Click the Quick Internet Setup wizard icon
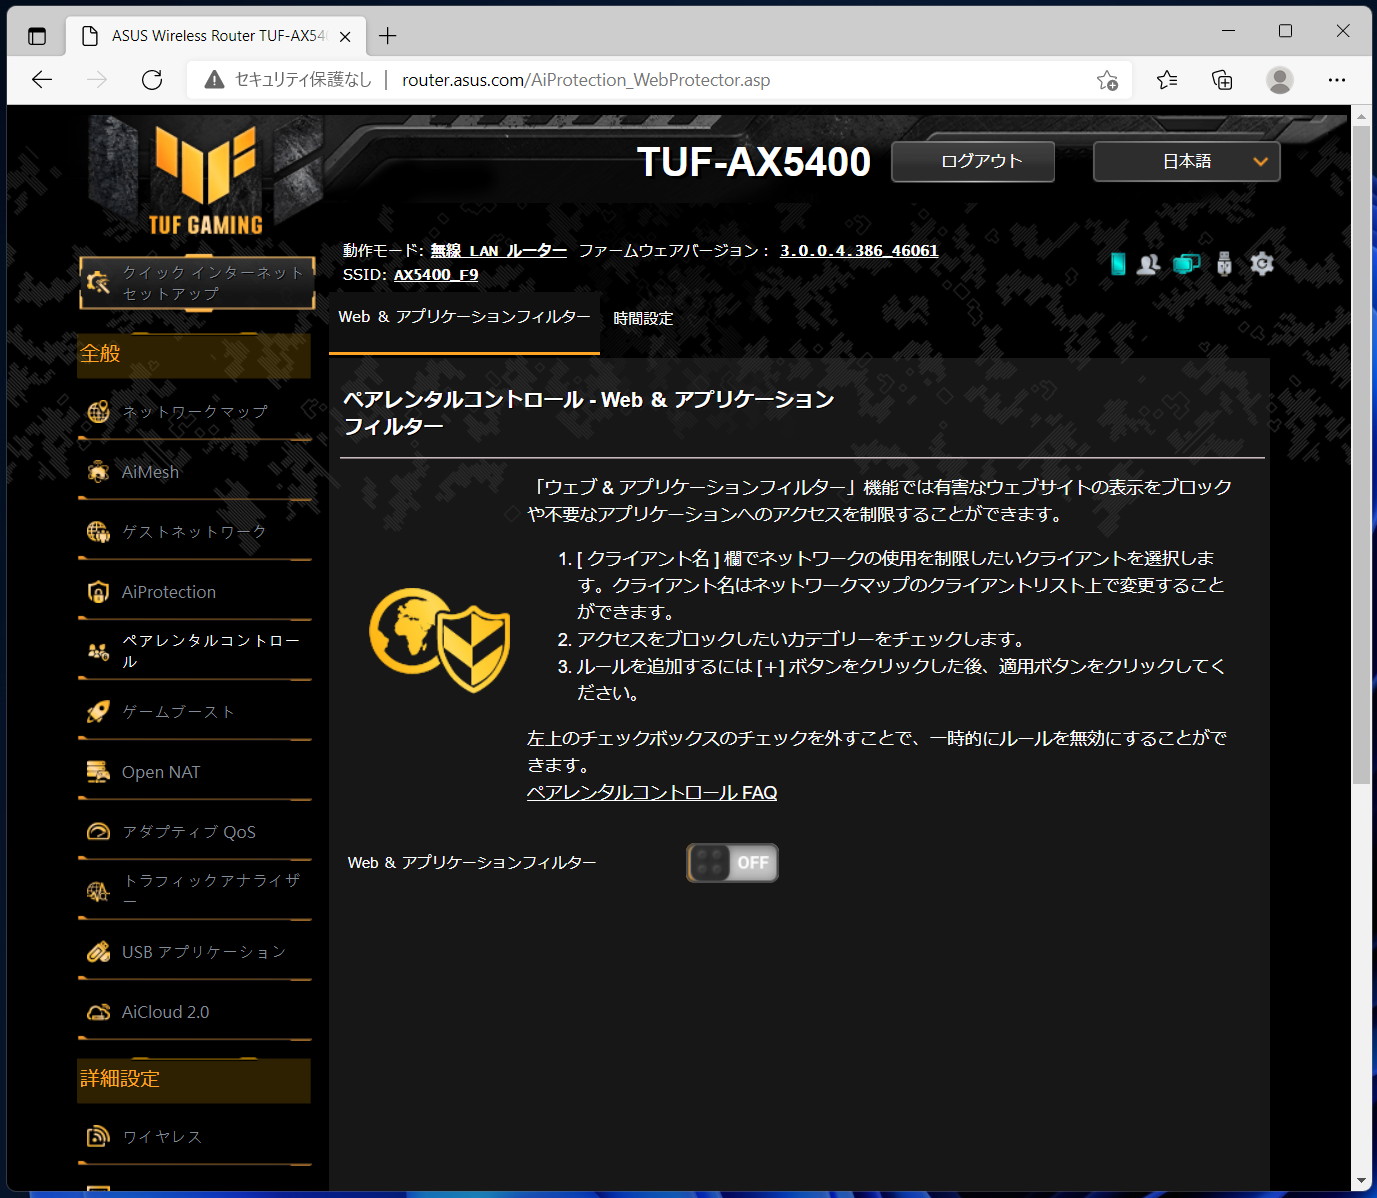 (98, 283)
